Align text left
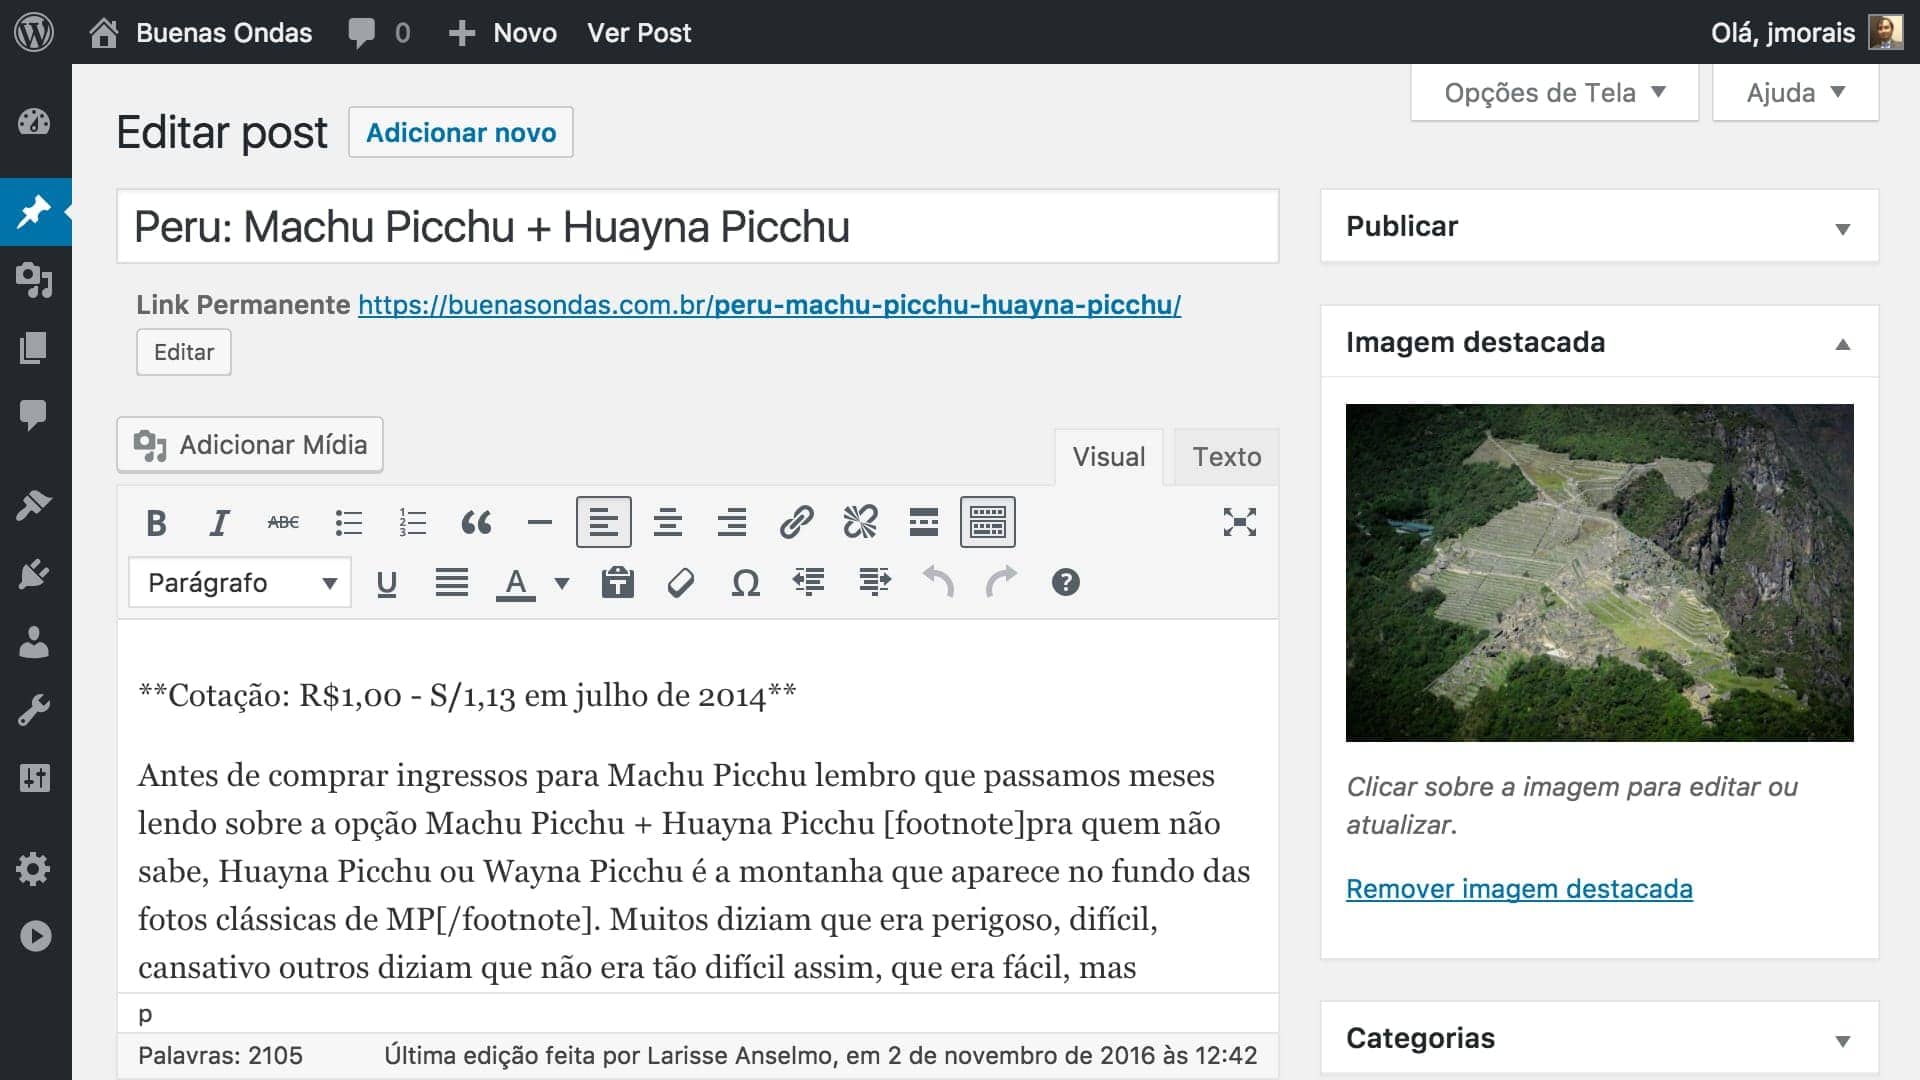The image size is (1920, 1080). tap(604, 522)
